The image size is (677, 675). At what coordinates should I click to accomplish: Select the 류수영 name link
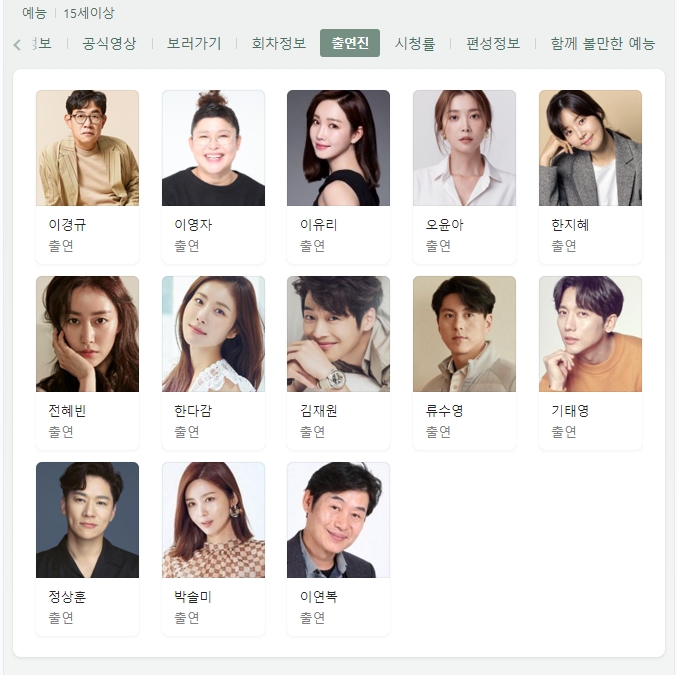[444, 410]
